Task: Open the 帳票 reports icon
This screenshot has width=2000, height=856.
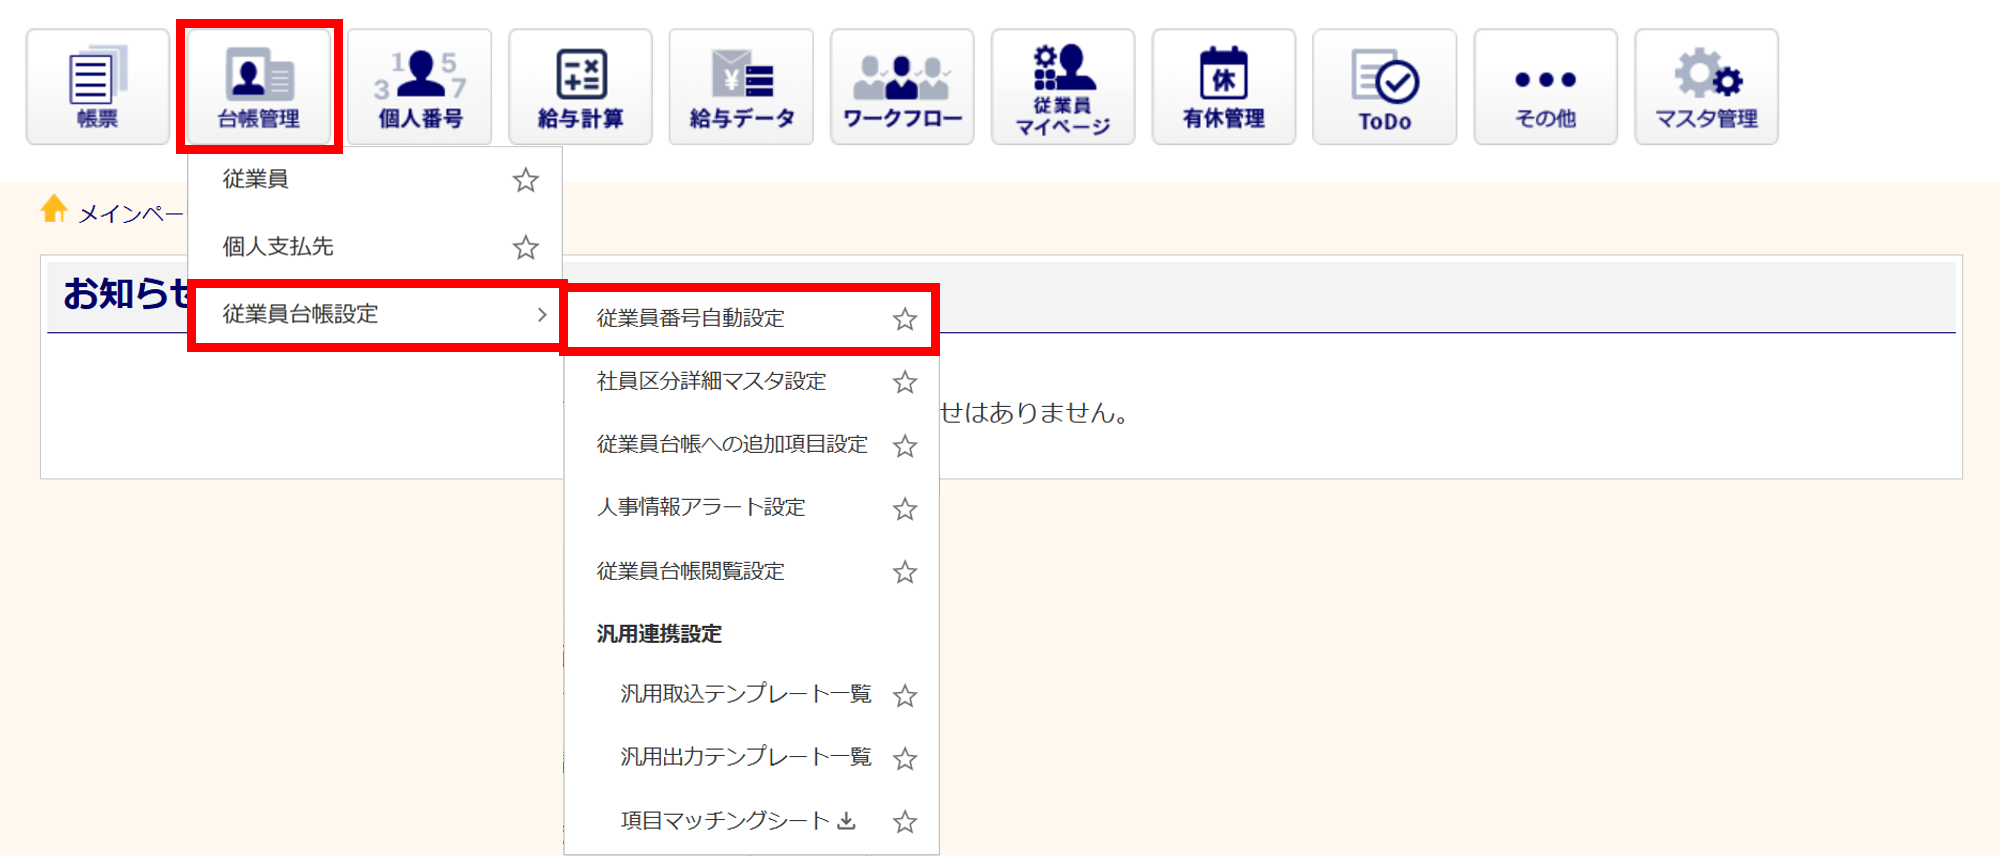Action: [97, 87]
